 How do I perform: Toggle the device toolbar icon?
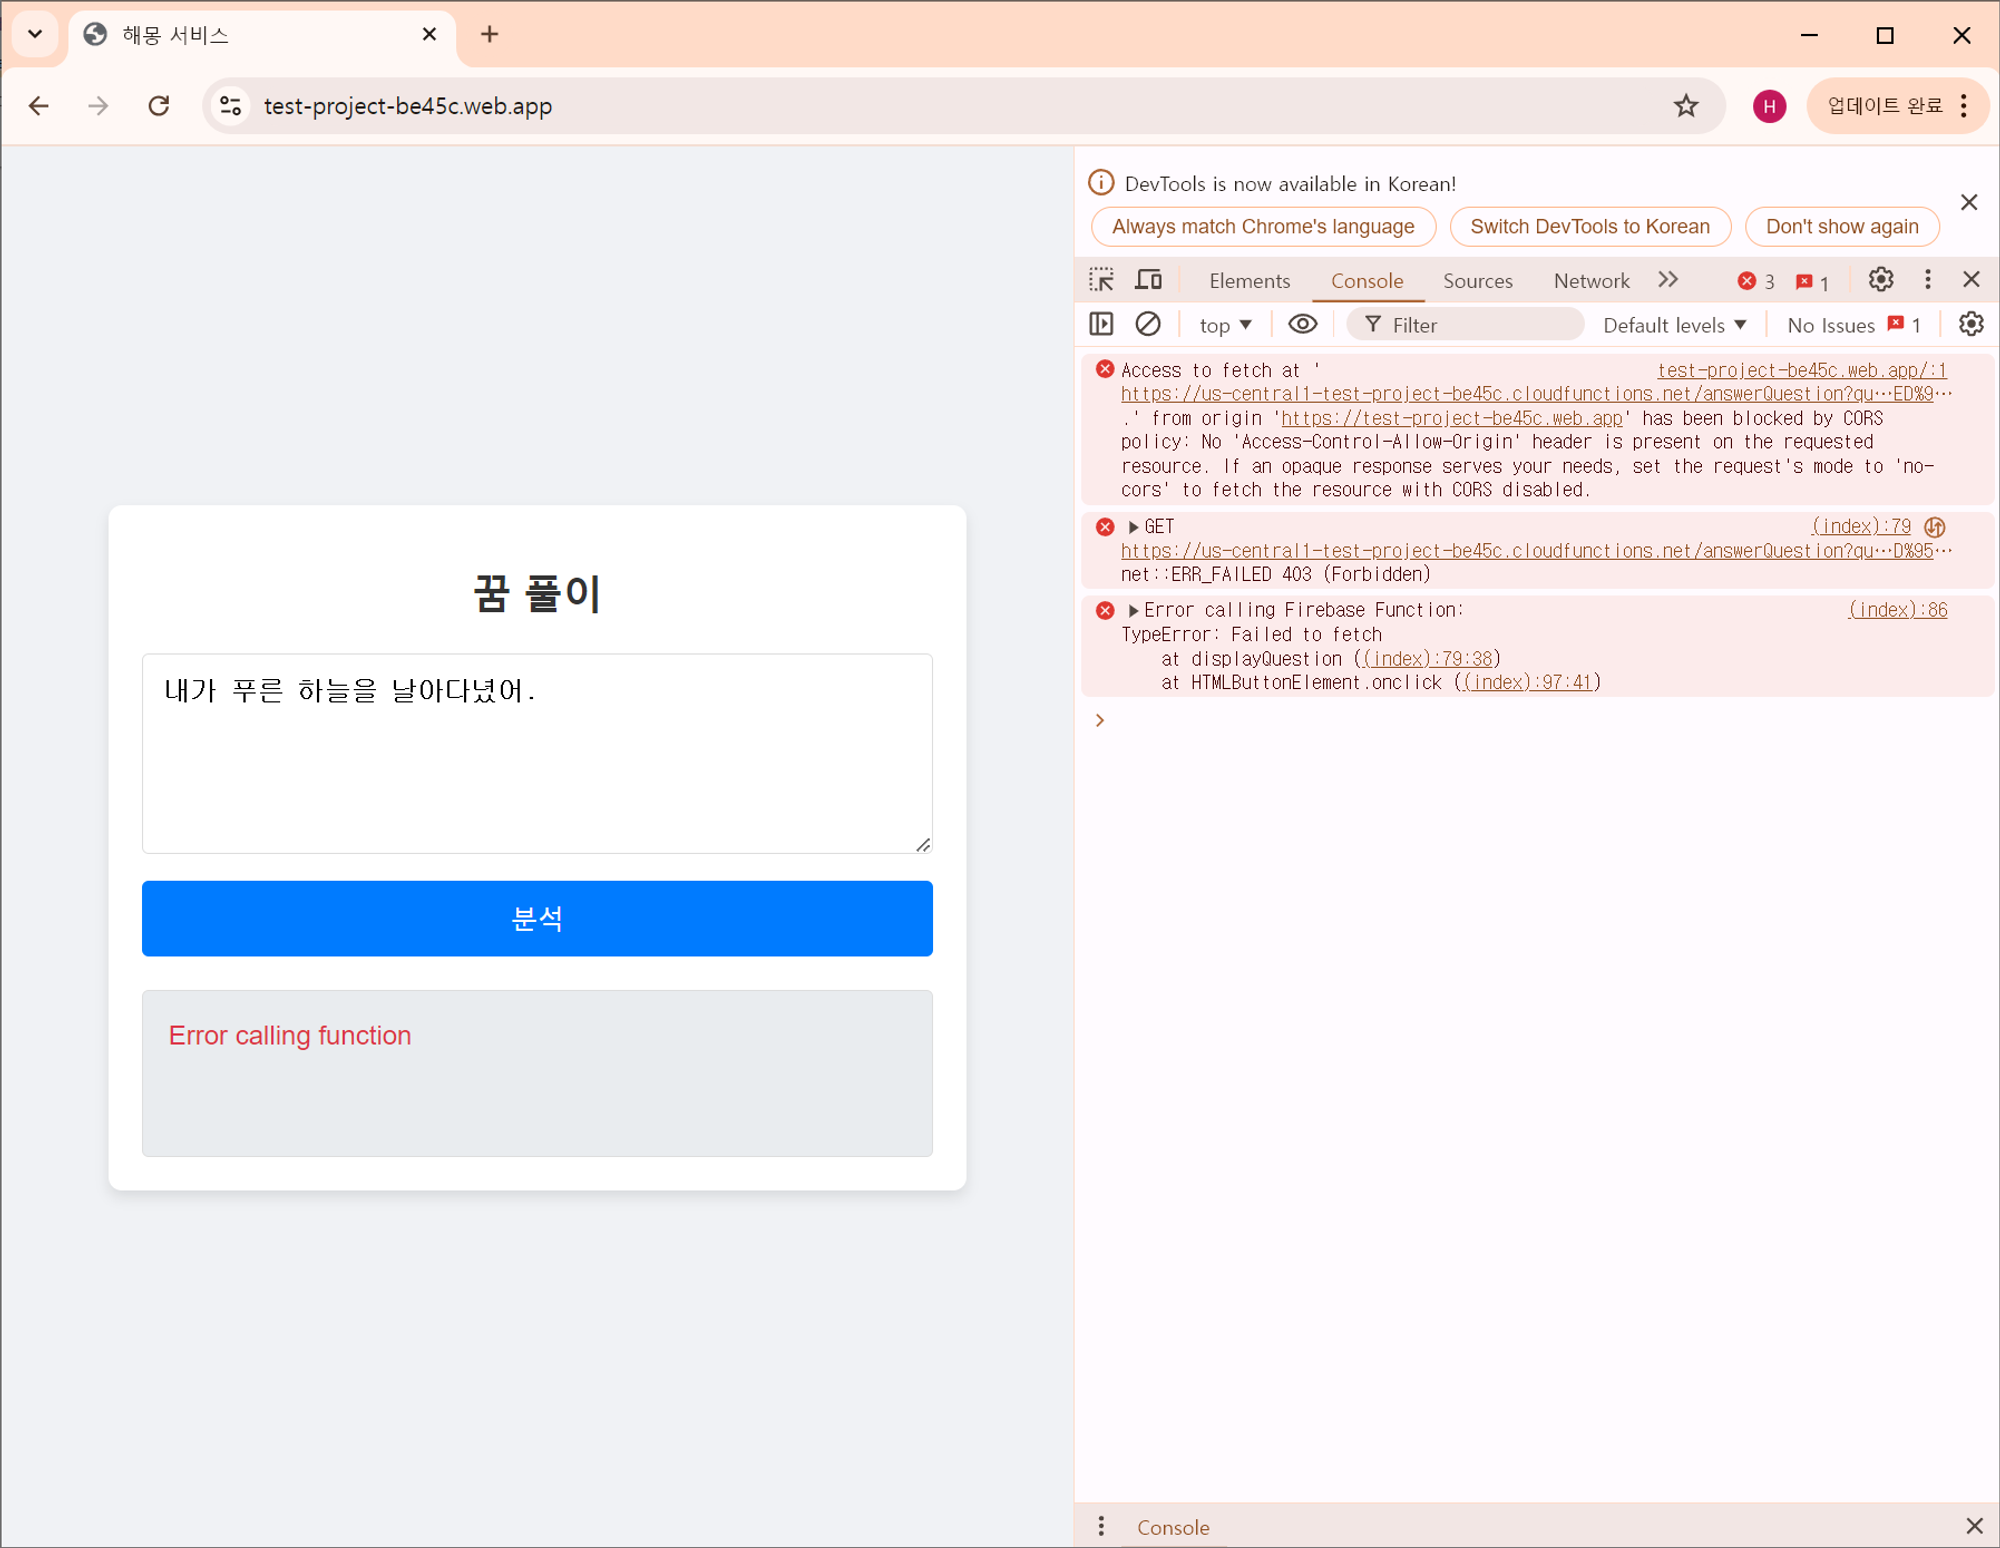[x=1148, y=280]
